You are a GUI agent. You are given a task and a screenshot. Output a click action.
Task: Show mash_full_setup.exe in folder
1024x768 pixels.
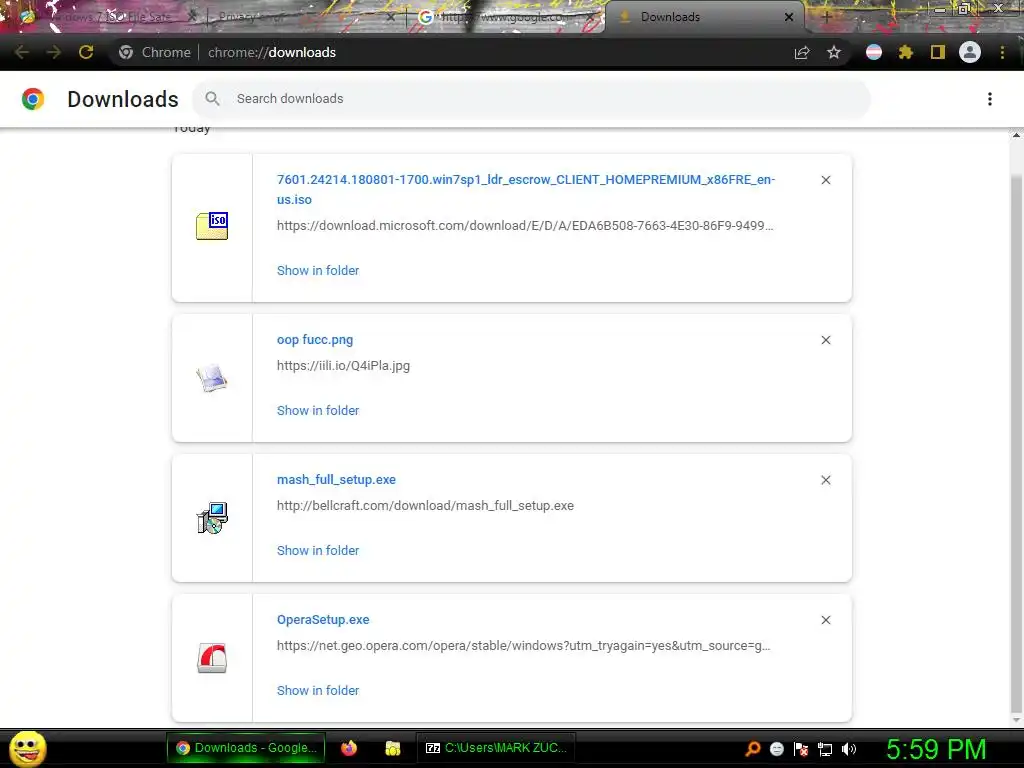(318, 551)
